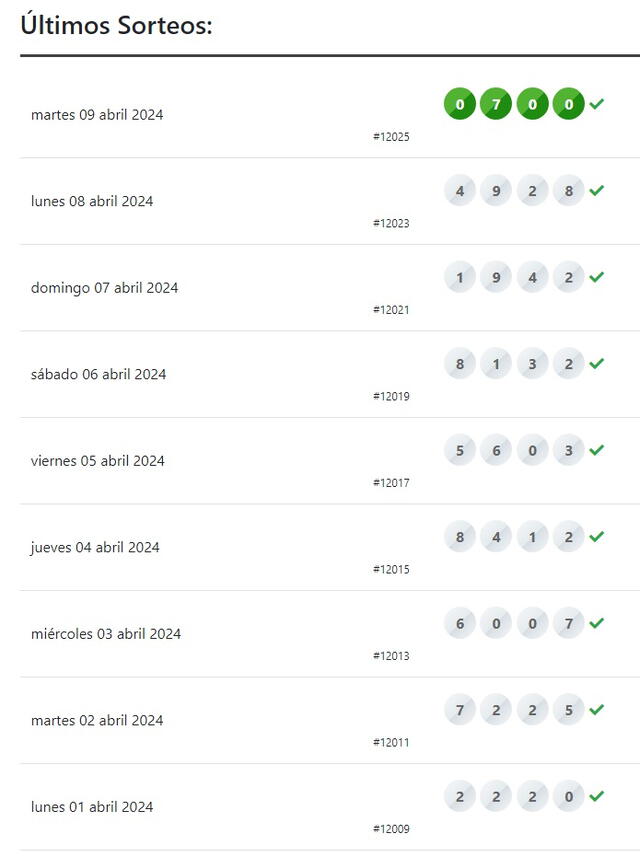This screenshot has width=640, height=857.
Task: Click ball 5 in martes 02 abril row
Action: (x=568, y=710)
